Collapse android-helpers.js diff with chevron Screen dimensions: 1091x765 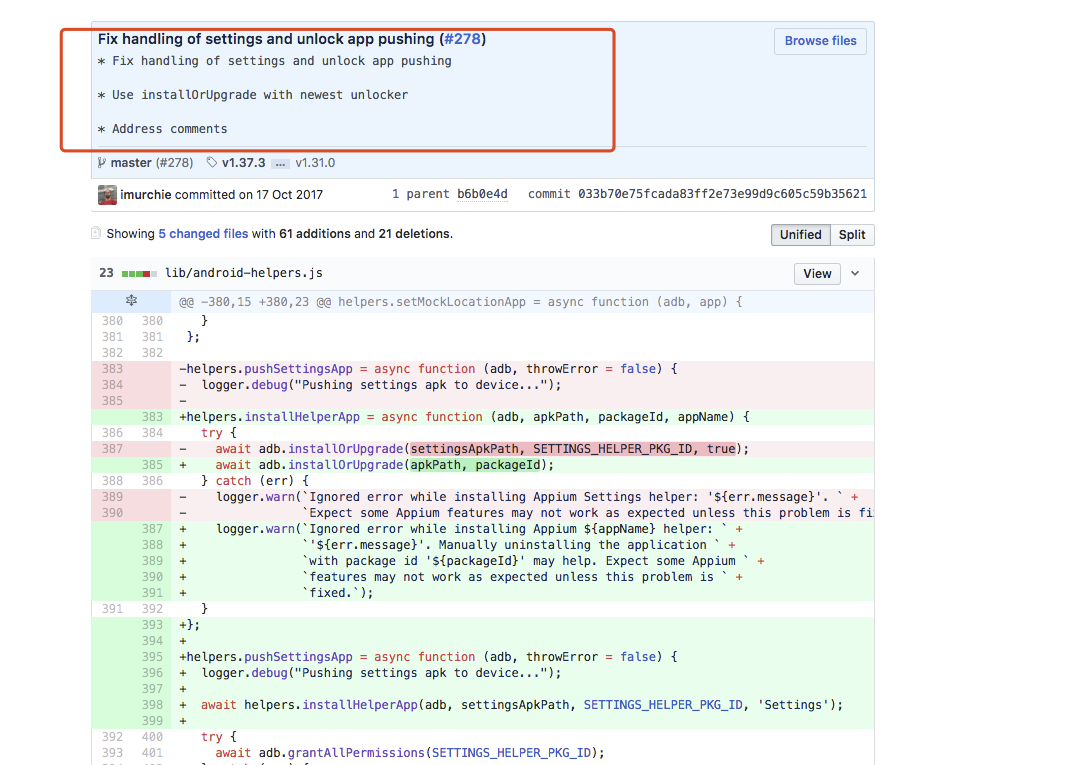pos(855,274)
